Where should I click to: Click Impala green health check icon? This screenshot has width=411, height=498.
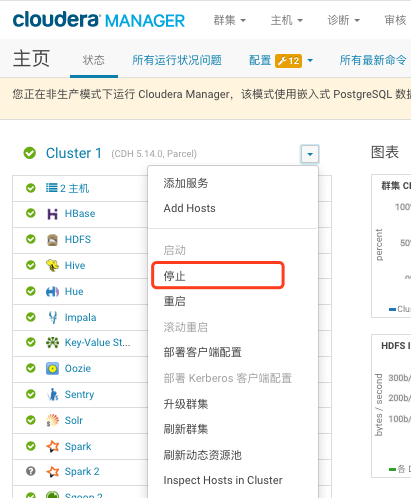point(31,317)
